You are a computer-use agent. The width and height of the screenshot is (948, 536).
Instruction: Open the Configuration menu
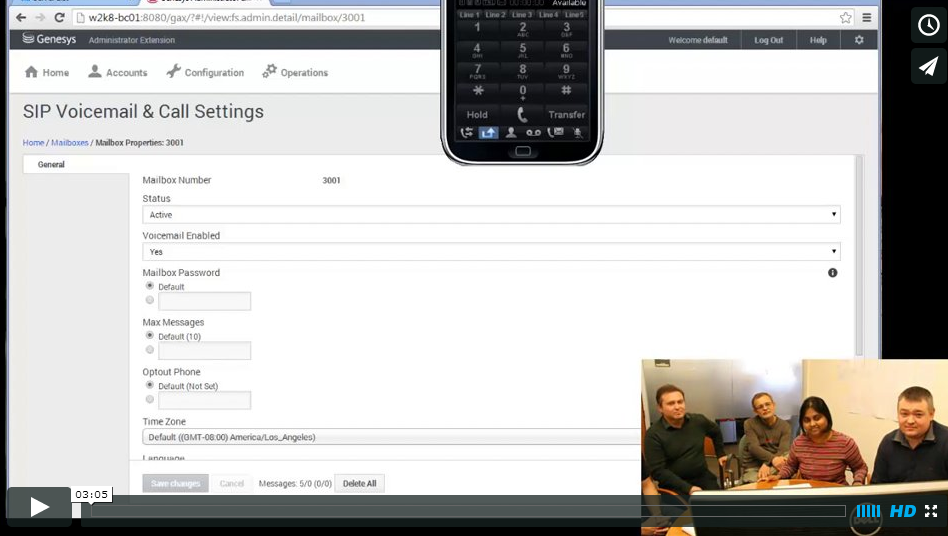(x=205, y=72)
